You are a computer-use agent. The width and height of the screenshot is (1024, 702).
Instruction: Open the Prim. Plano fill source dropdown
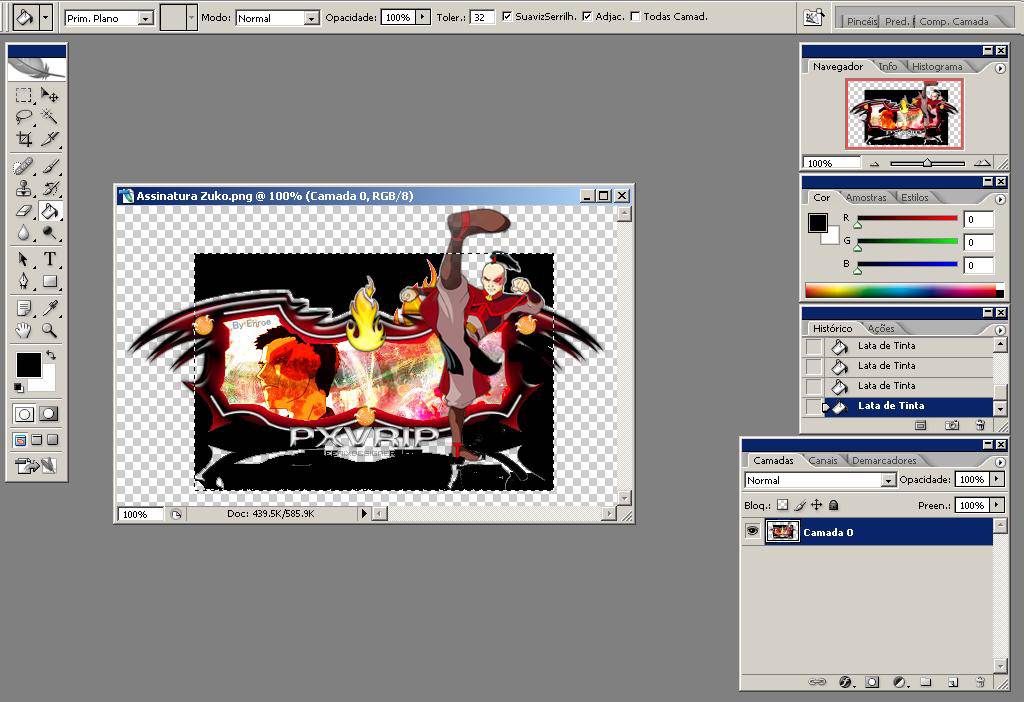(146, 18)
